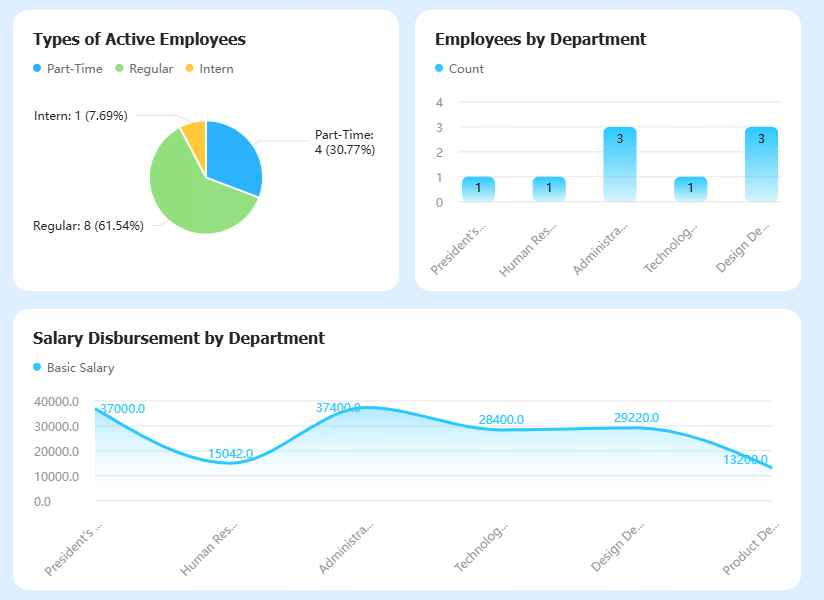Click the Salary Disbursement by Department title
Screen dimensions: 824x600
pyautogui.click(x=179, y=338)
